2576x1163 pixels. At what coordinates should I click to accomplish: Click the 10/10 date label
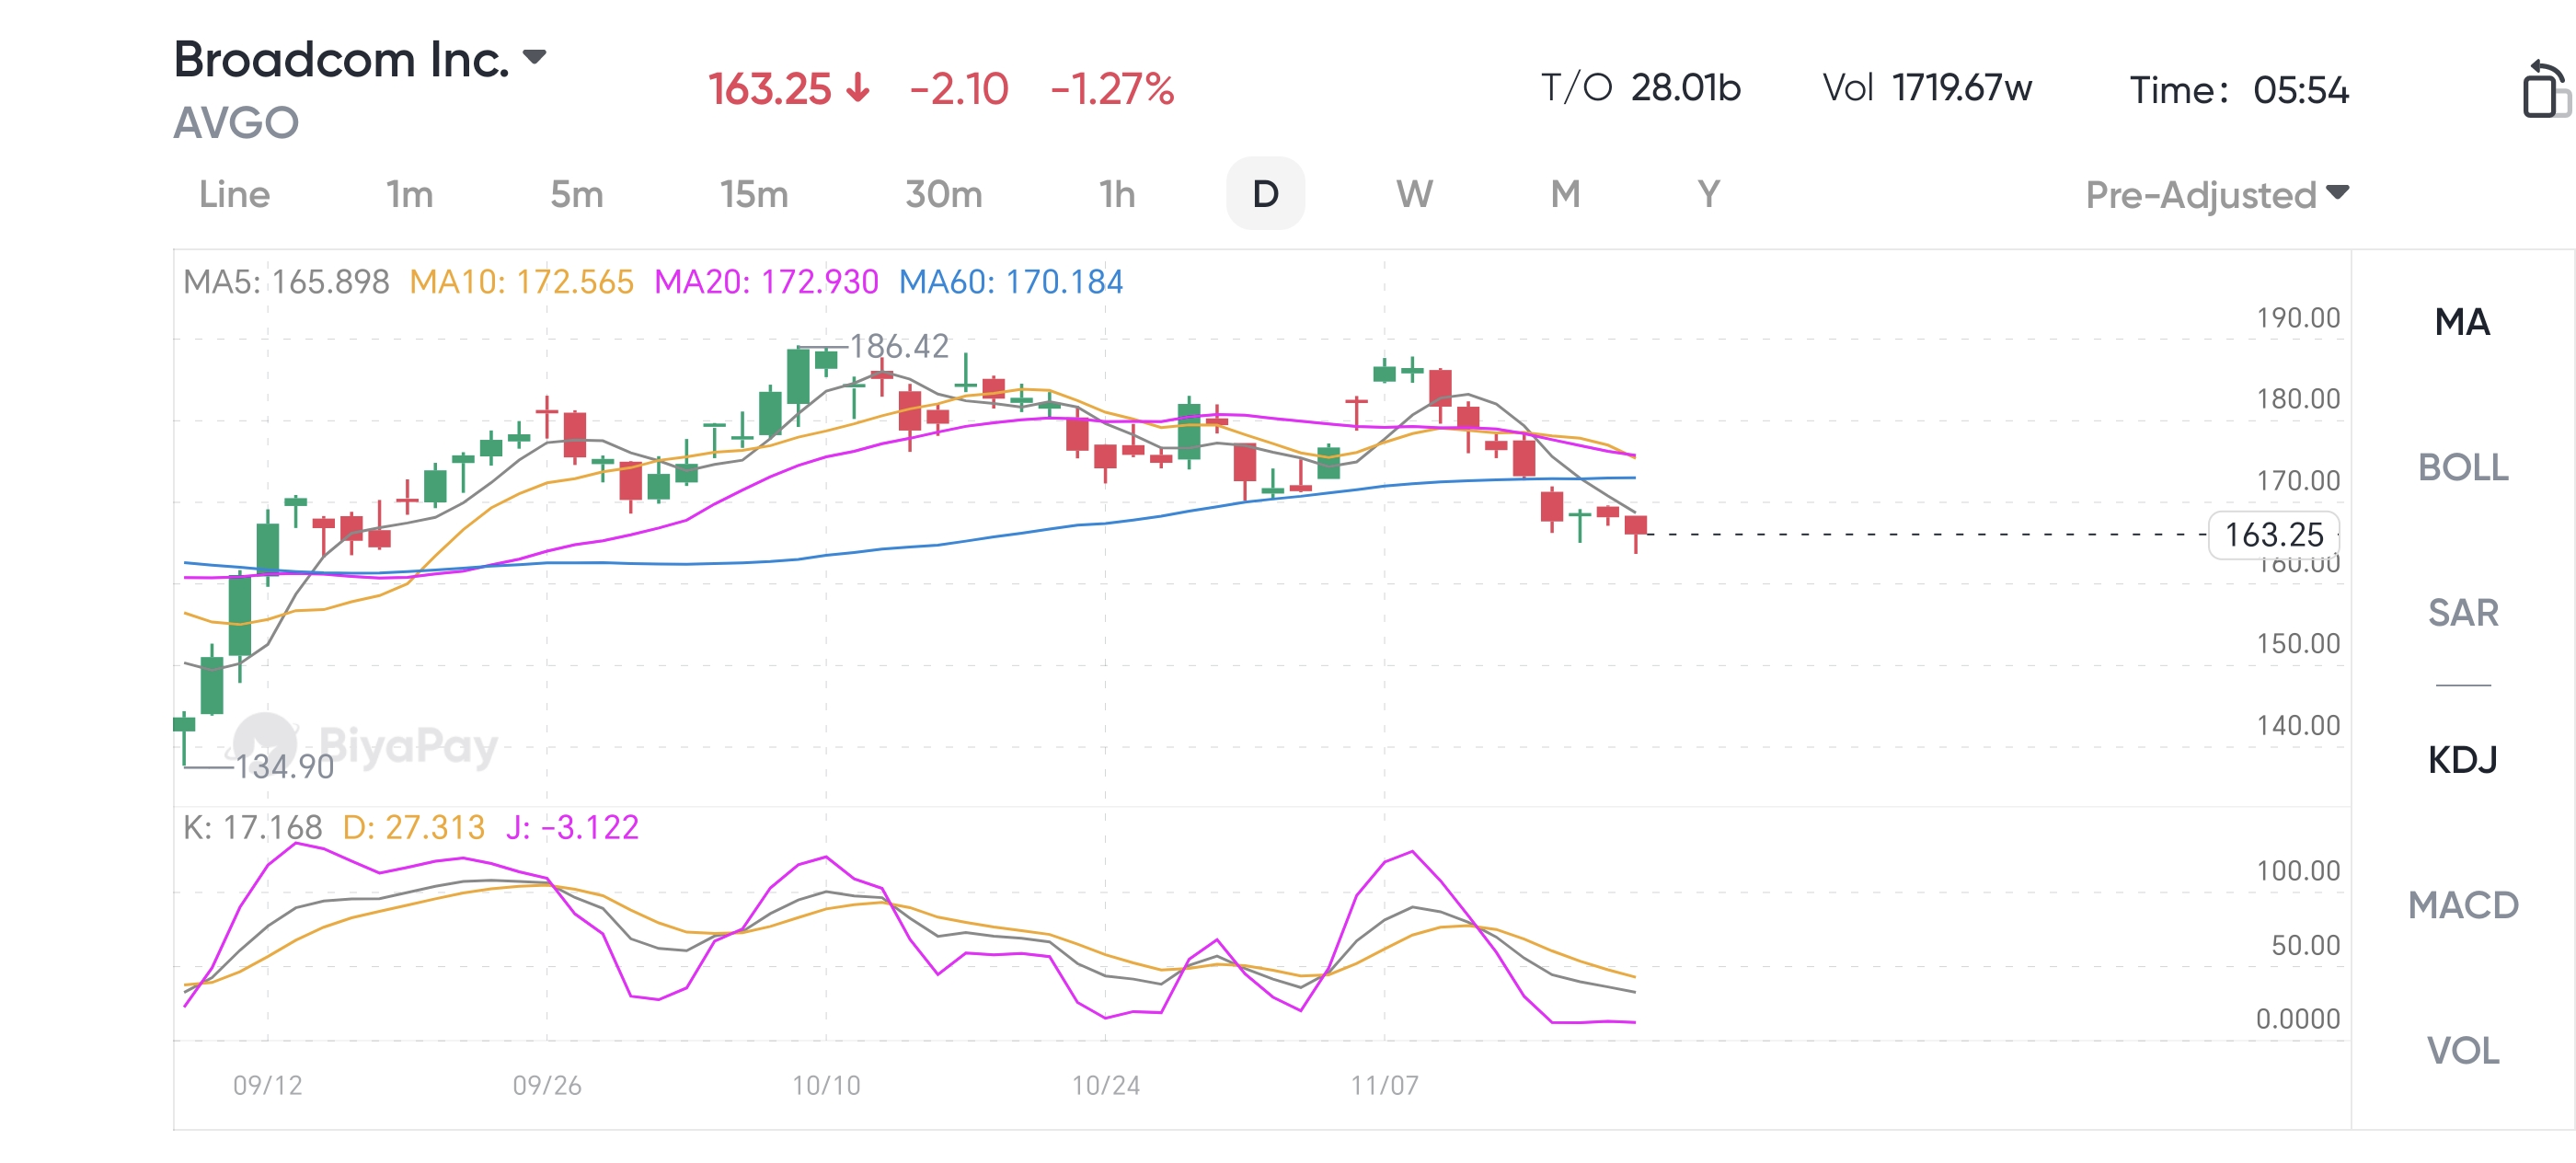[x=826, y=1085]
